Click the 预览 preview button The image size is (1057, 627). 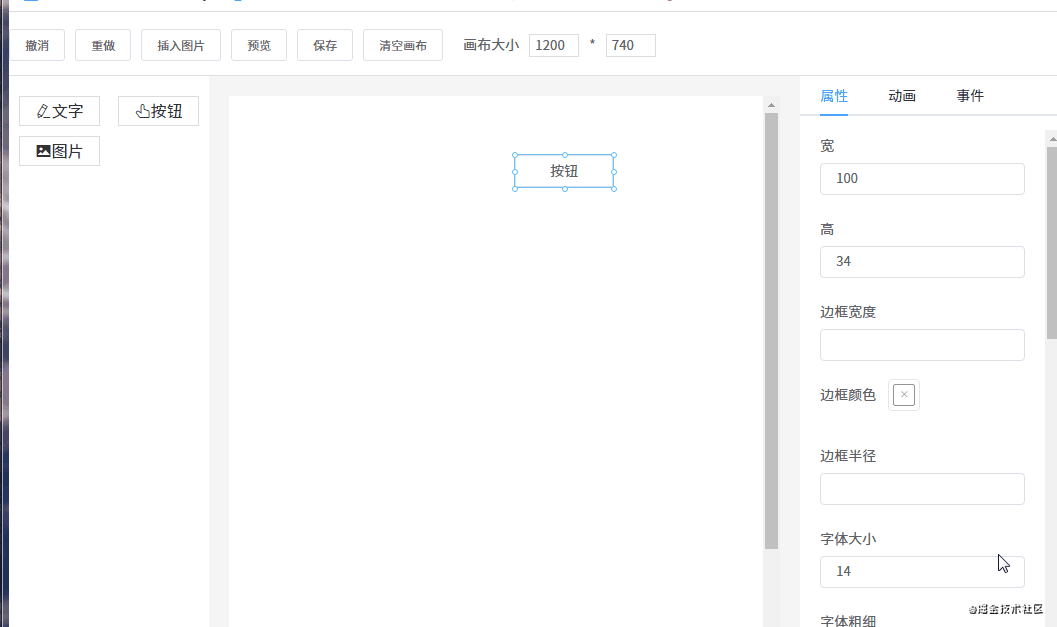point(259,45)
